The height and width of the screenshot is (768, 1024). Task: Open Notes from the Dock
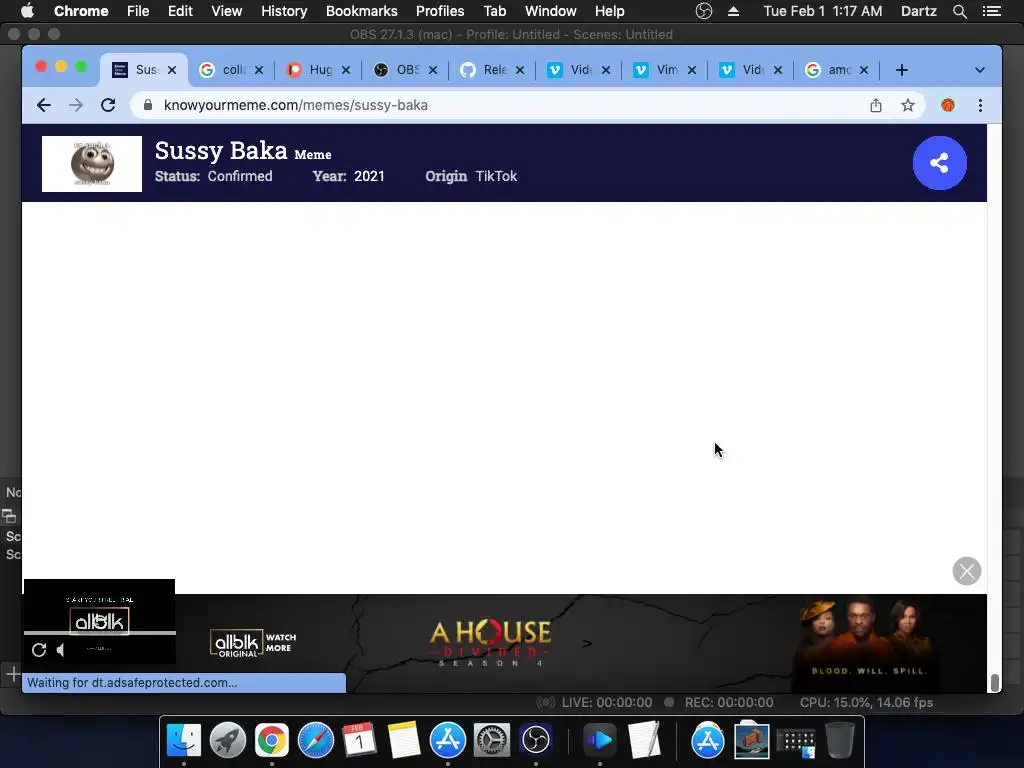[x=404, y=740]
